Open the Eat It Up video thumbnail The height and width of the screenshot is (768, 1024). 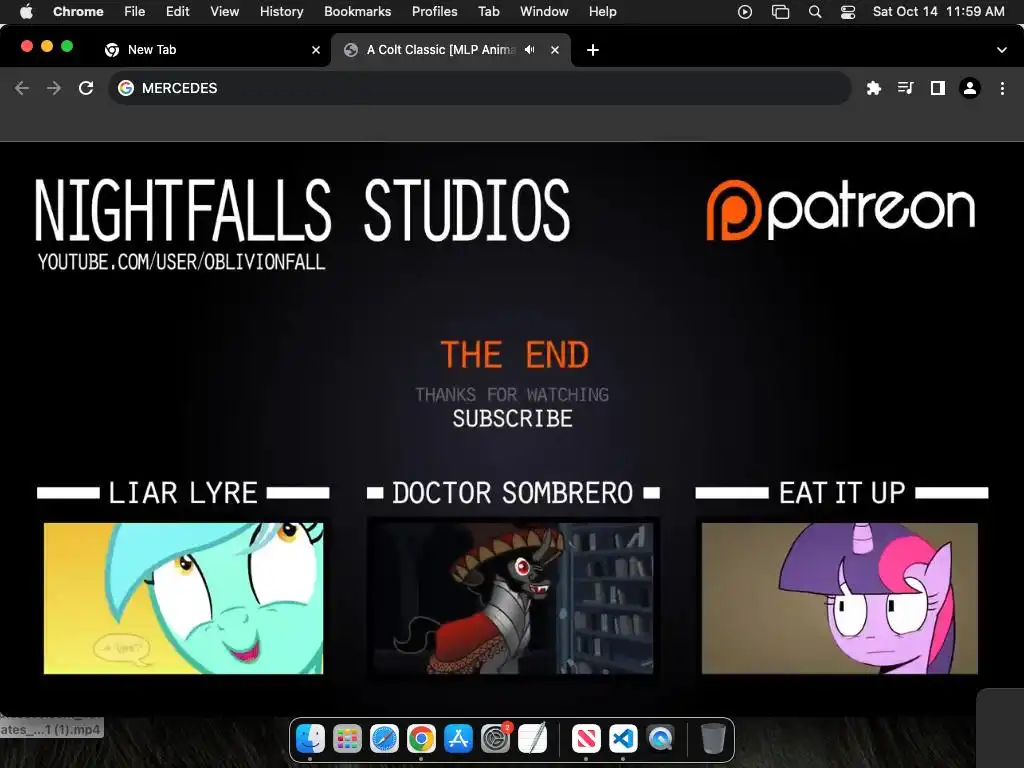[840, 598]
